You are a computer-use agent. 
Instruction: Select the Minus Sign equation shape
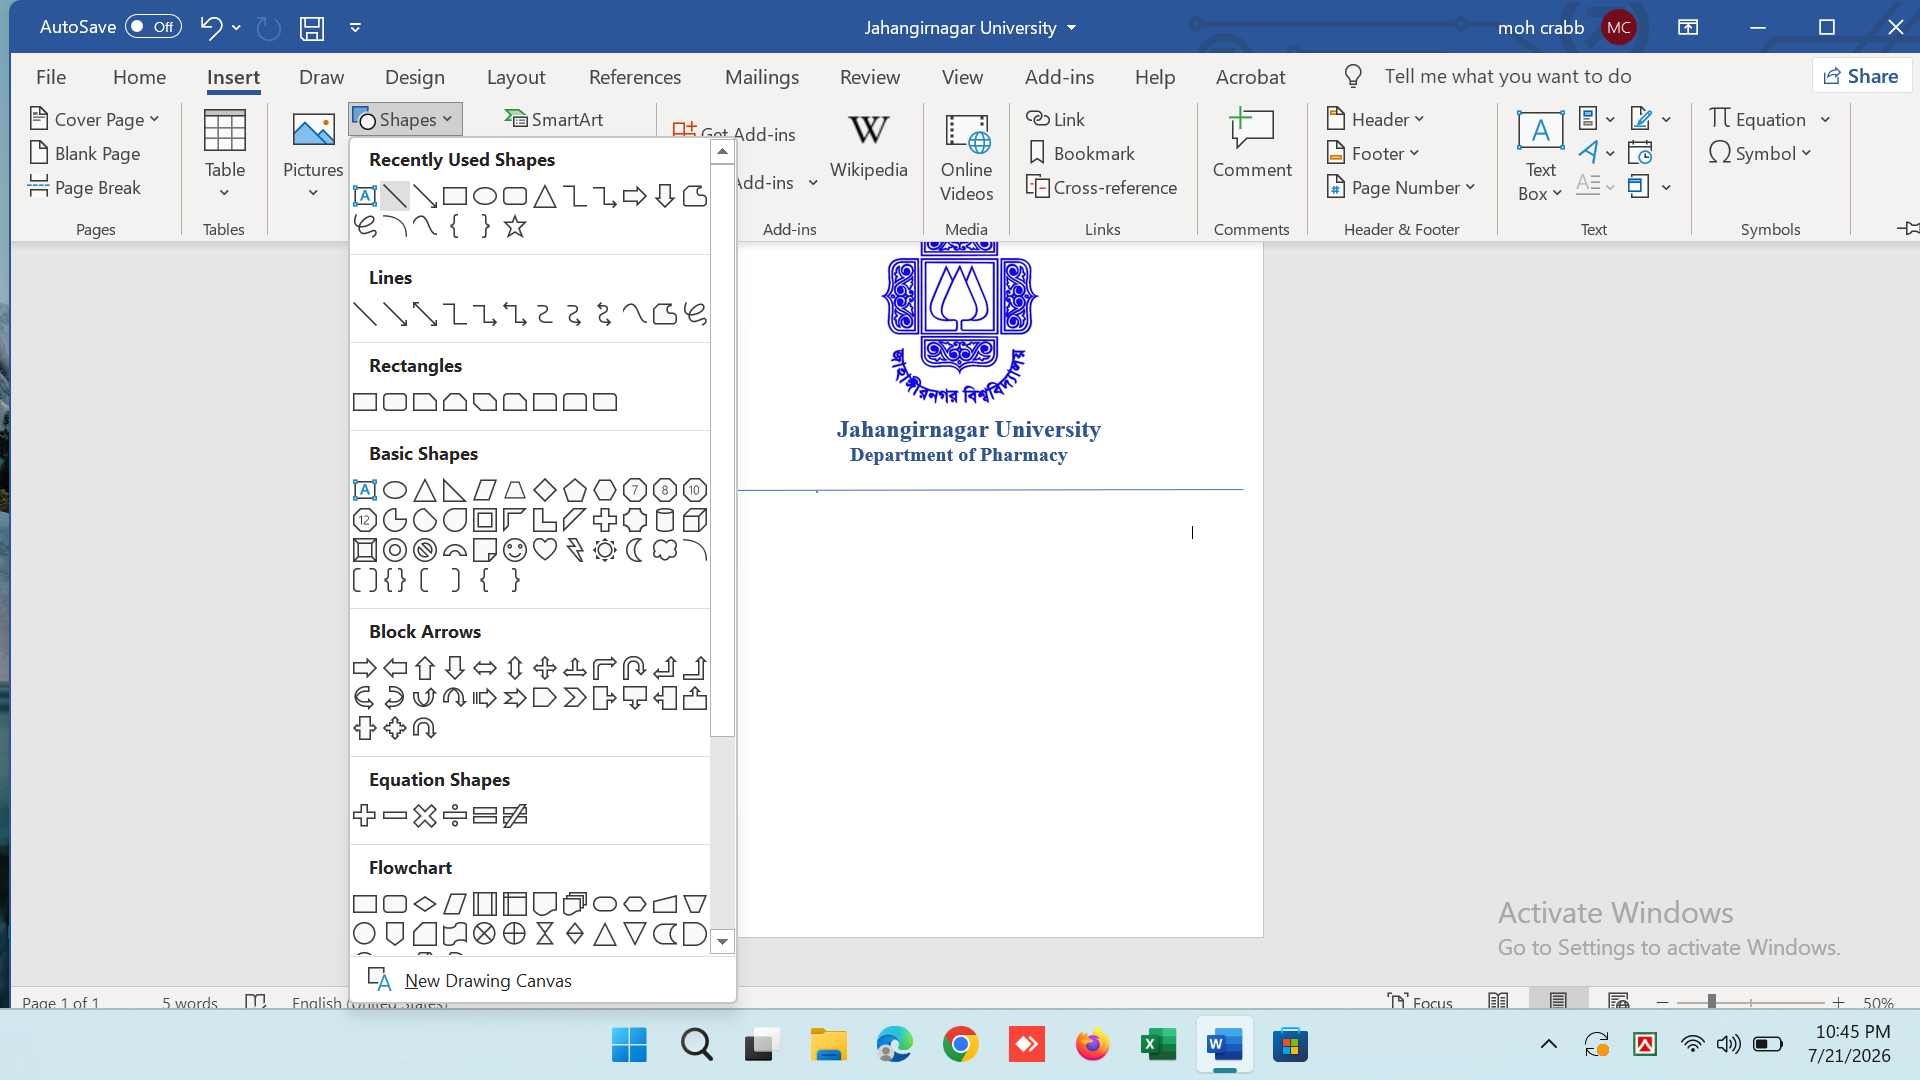395,816
